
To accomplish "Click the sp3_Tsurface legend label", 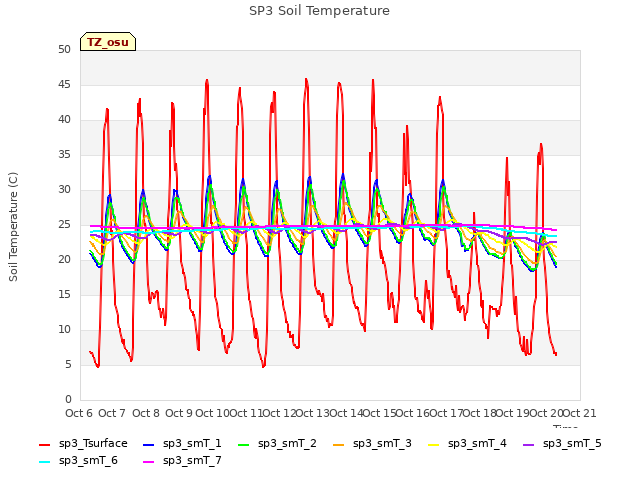I will coord(93,443).
